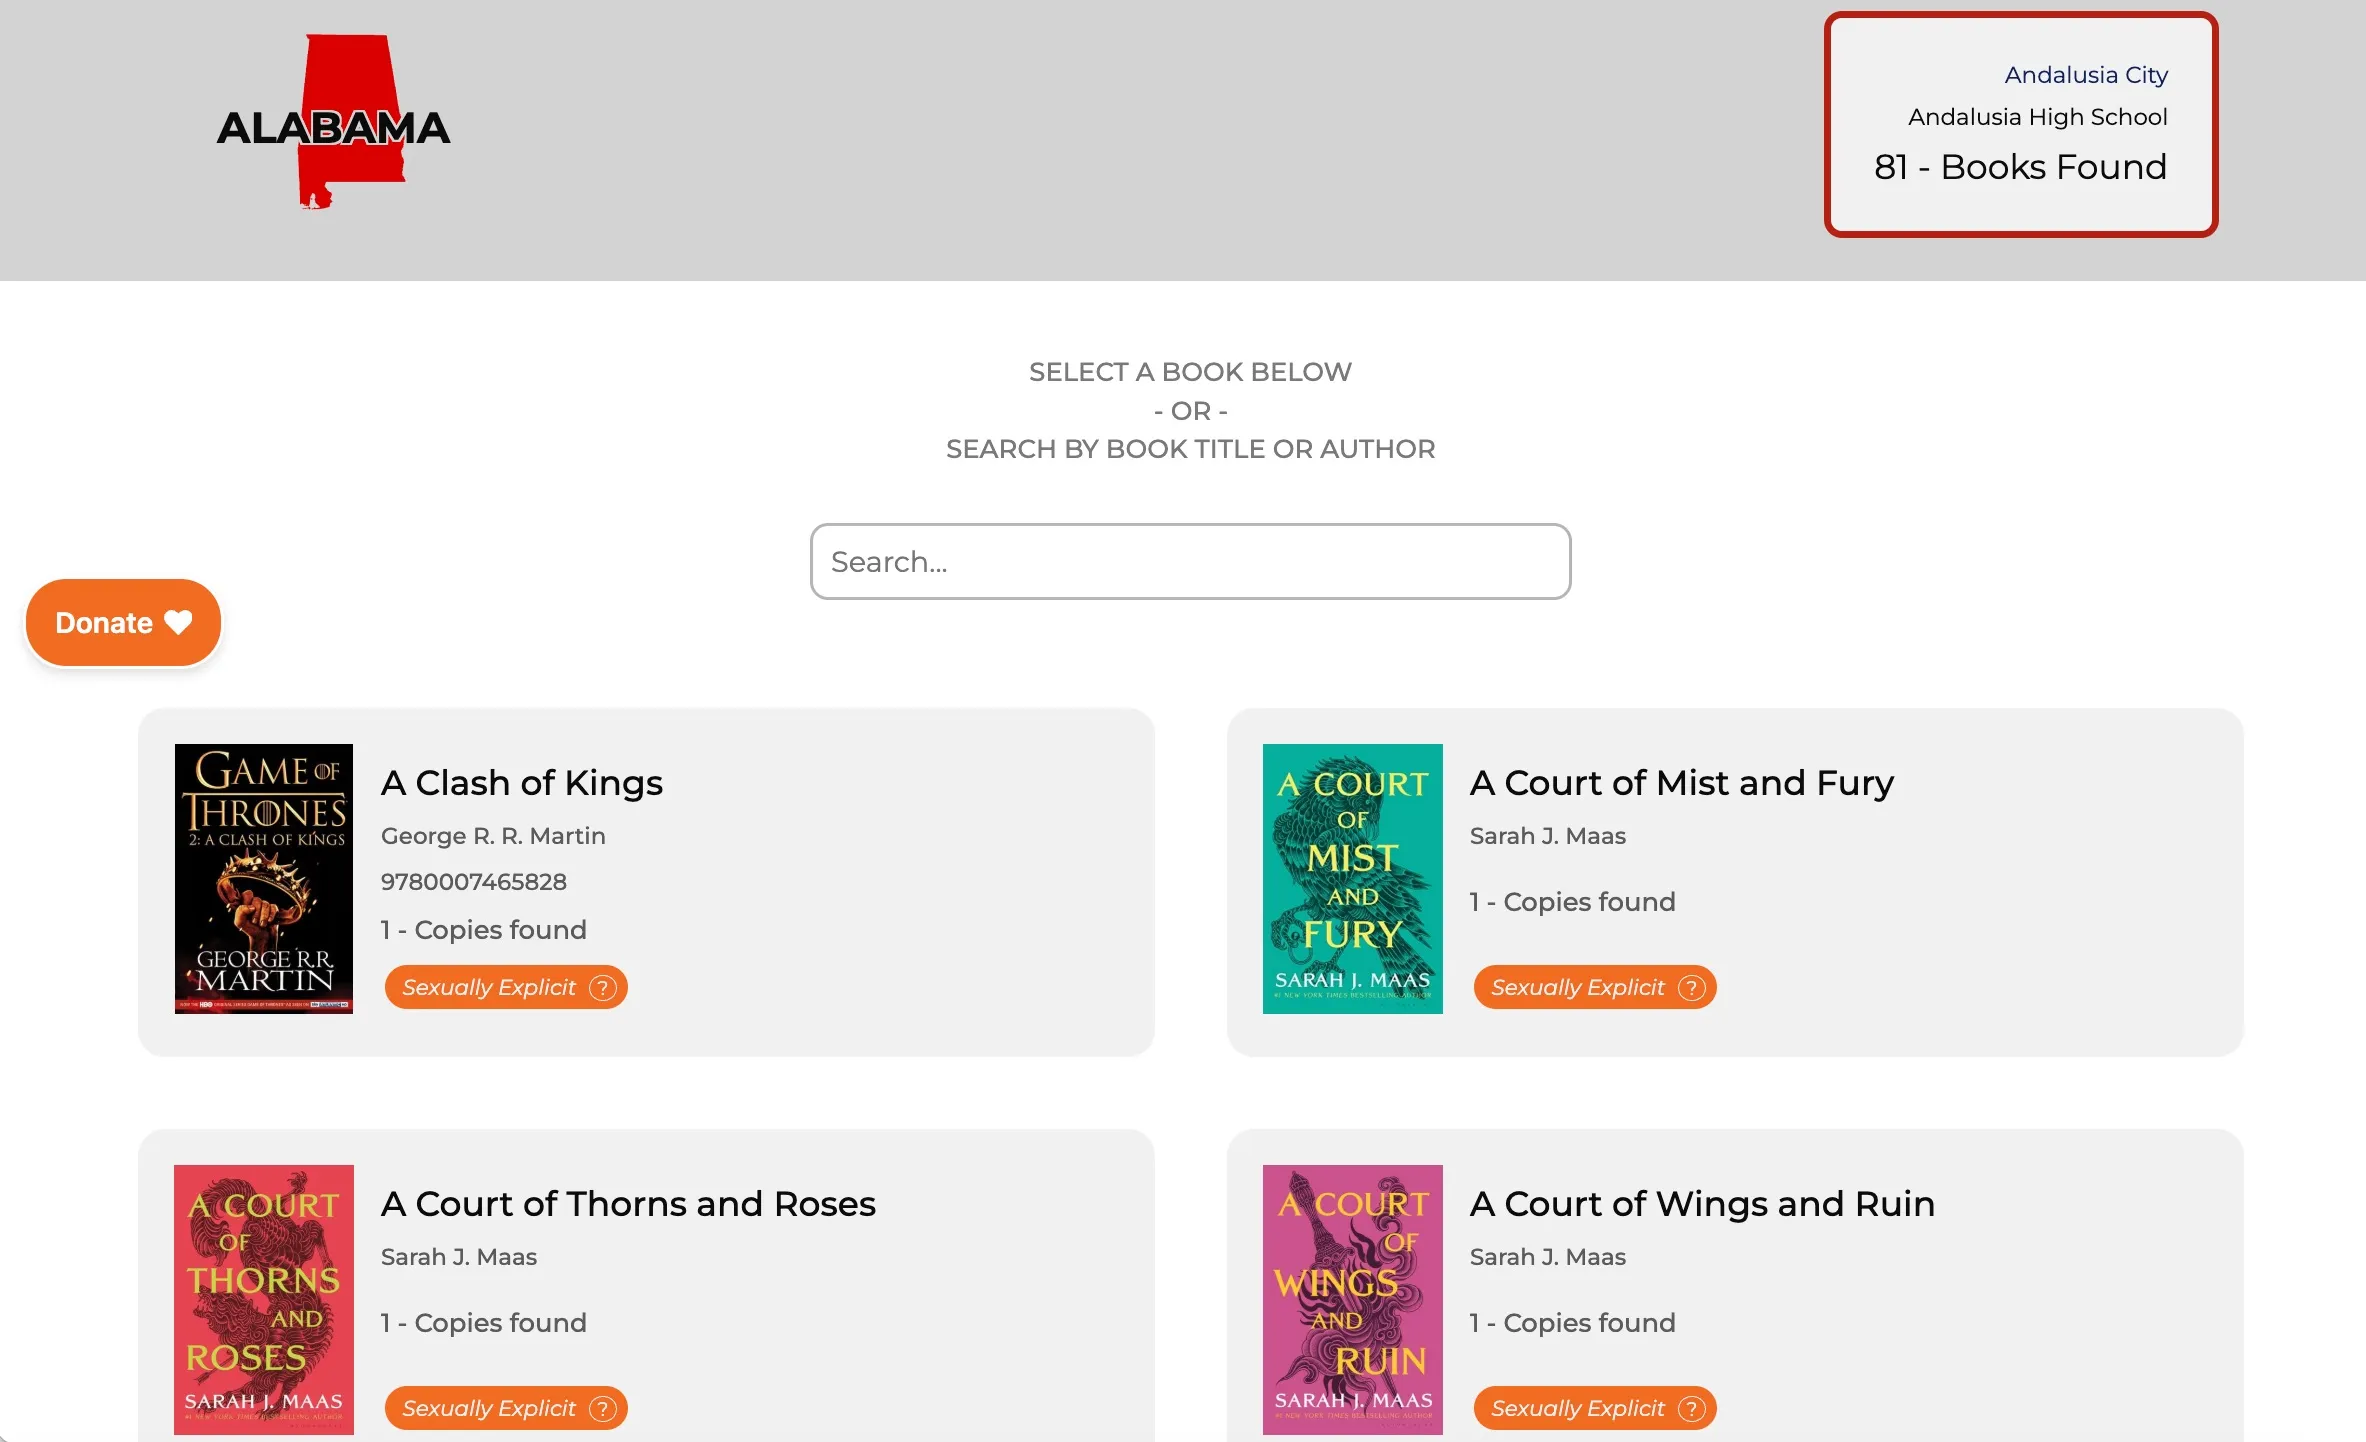This screenshot has height=1442, width=2366.
Task: Open the help icon beside A Clash of Kings badge
Action: point(602,987)
